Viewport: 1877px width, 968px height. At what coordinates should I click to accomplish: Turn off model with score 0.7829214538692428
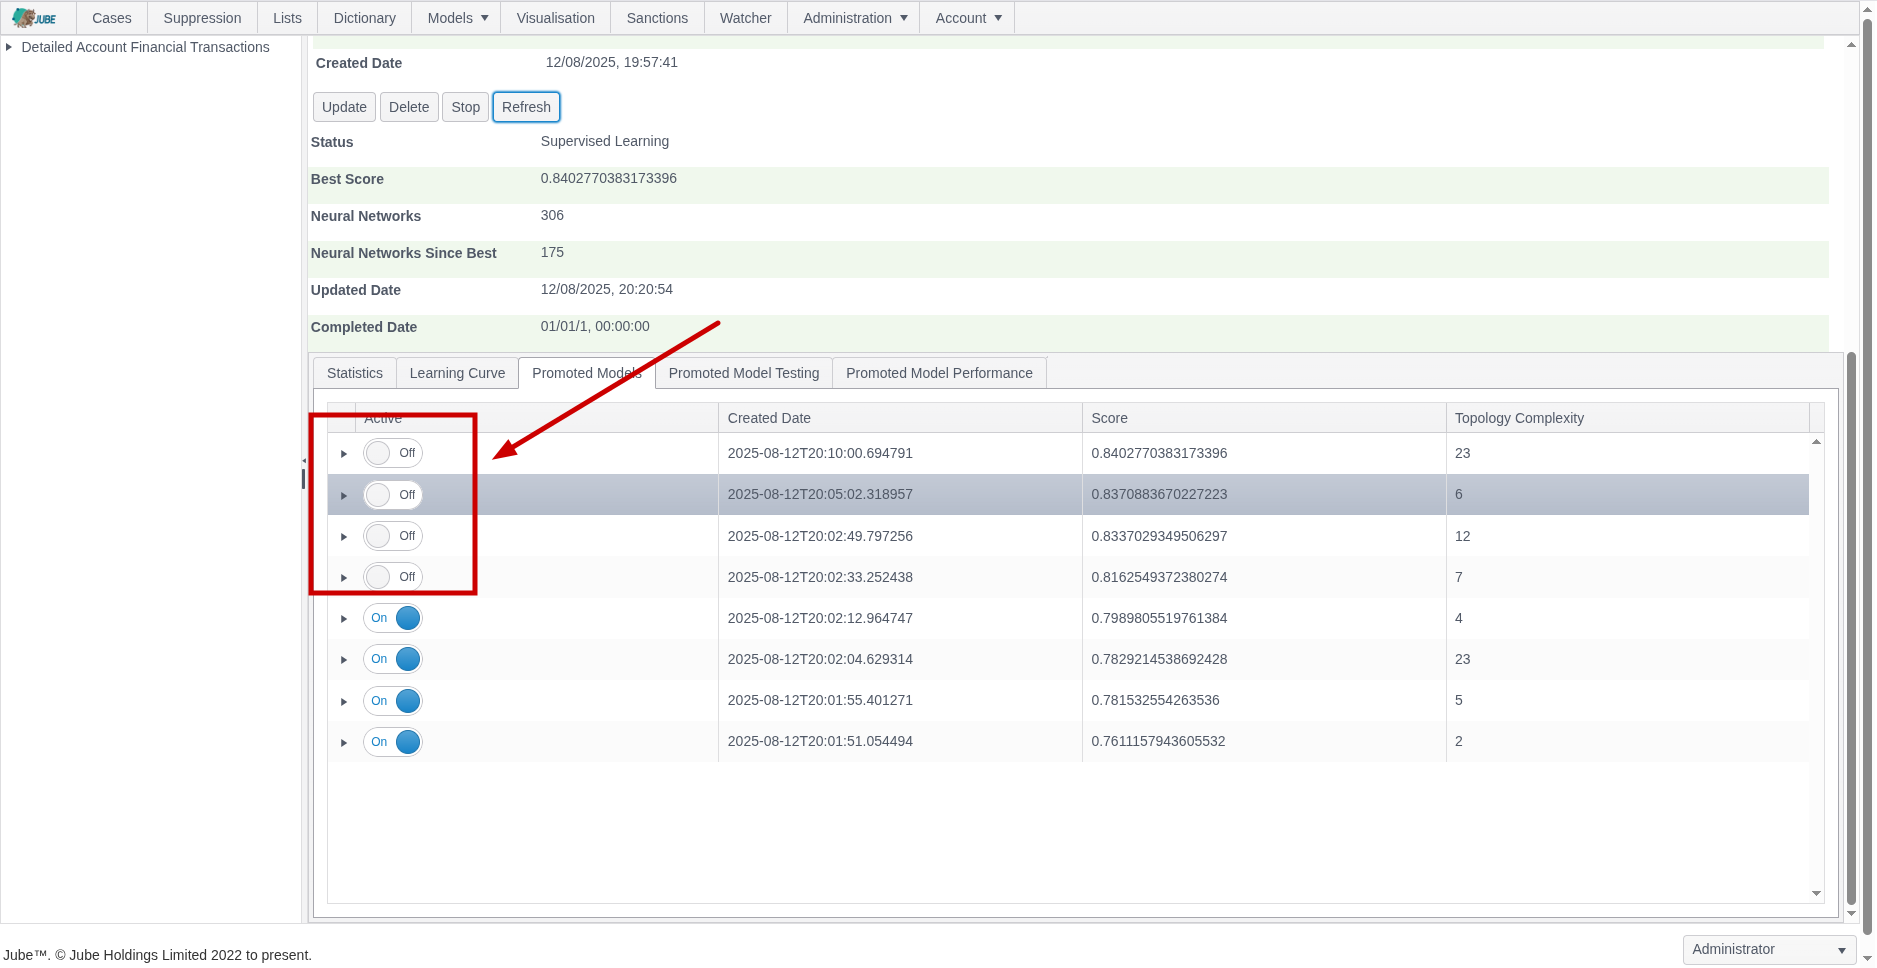point(392,659)
